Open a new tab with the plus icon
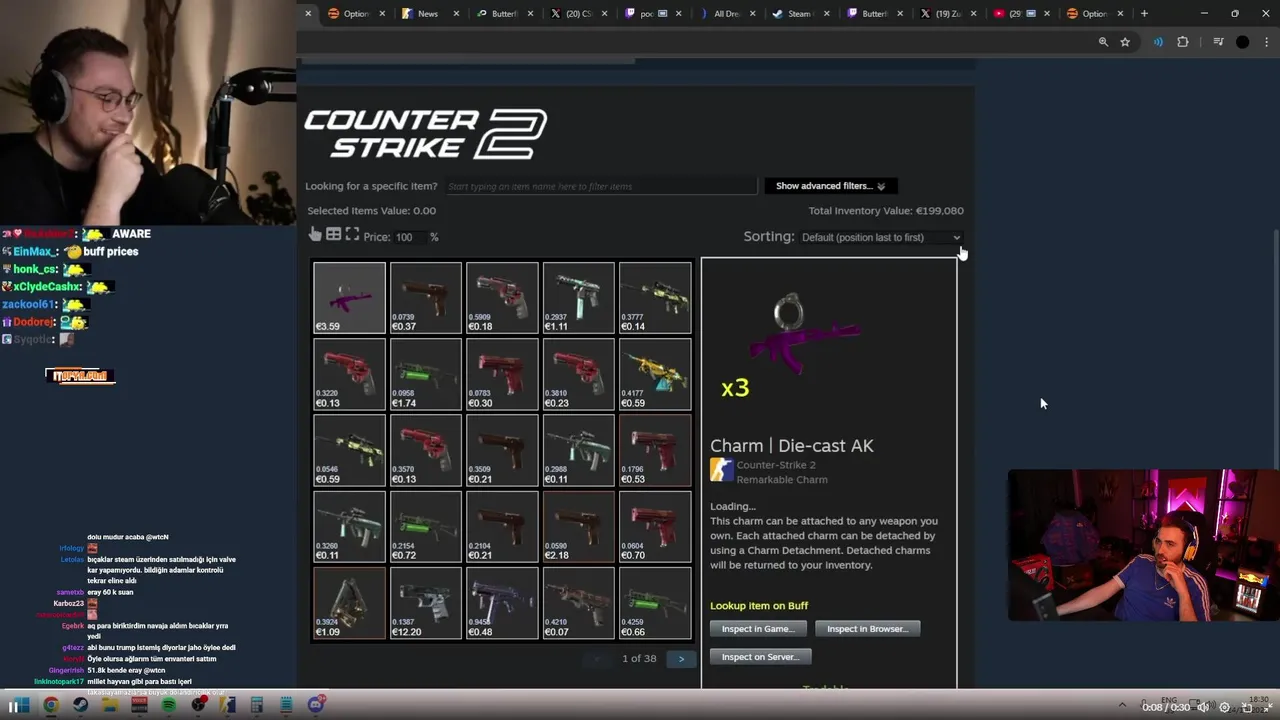The width and height of the screenshot is (1280, 720). [x=1144, y=14]
